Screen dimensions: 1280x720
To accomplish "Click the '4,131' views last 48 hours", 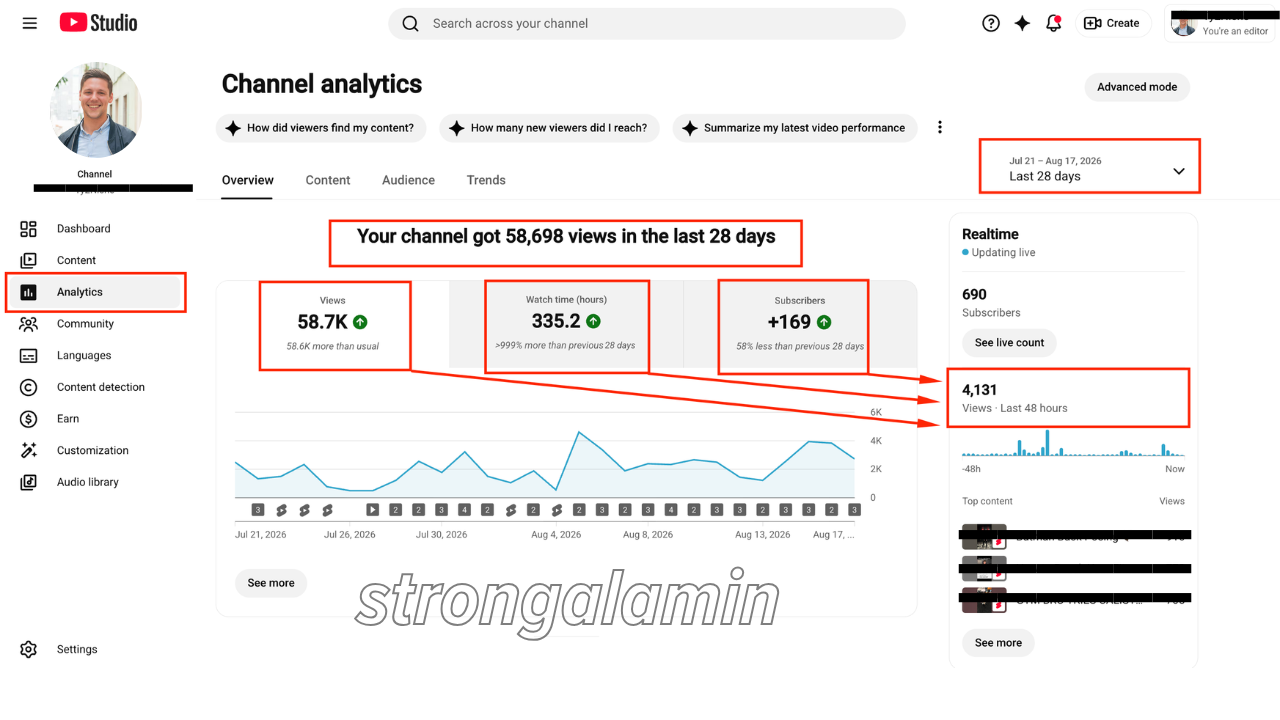I will point(980,390).
